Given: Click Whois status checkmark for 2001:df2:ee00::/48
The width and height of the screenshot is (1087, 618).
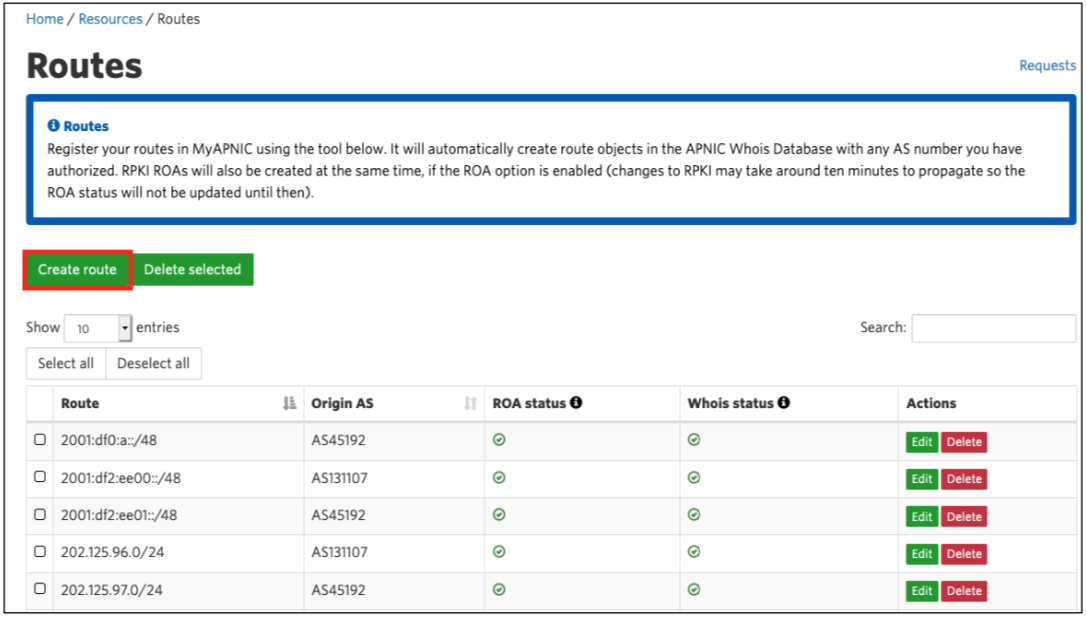Looking at the screenshot, I should coord(694,477).
